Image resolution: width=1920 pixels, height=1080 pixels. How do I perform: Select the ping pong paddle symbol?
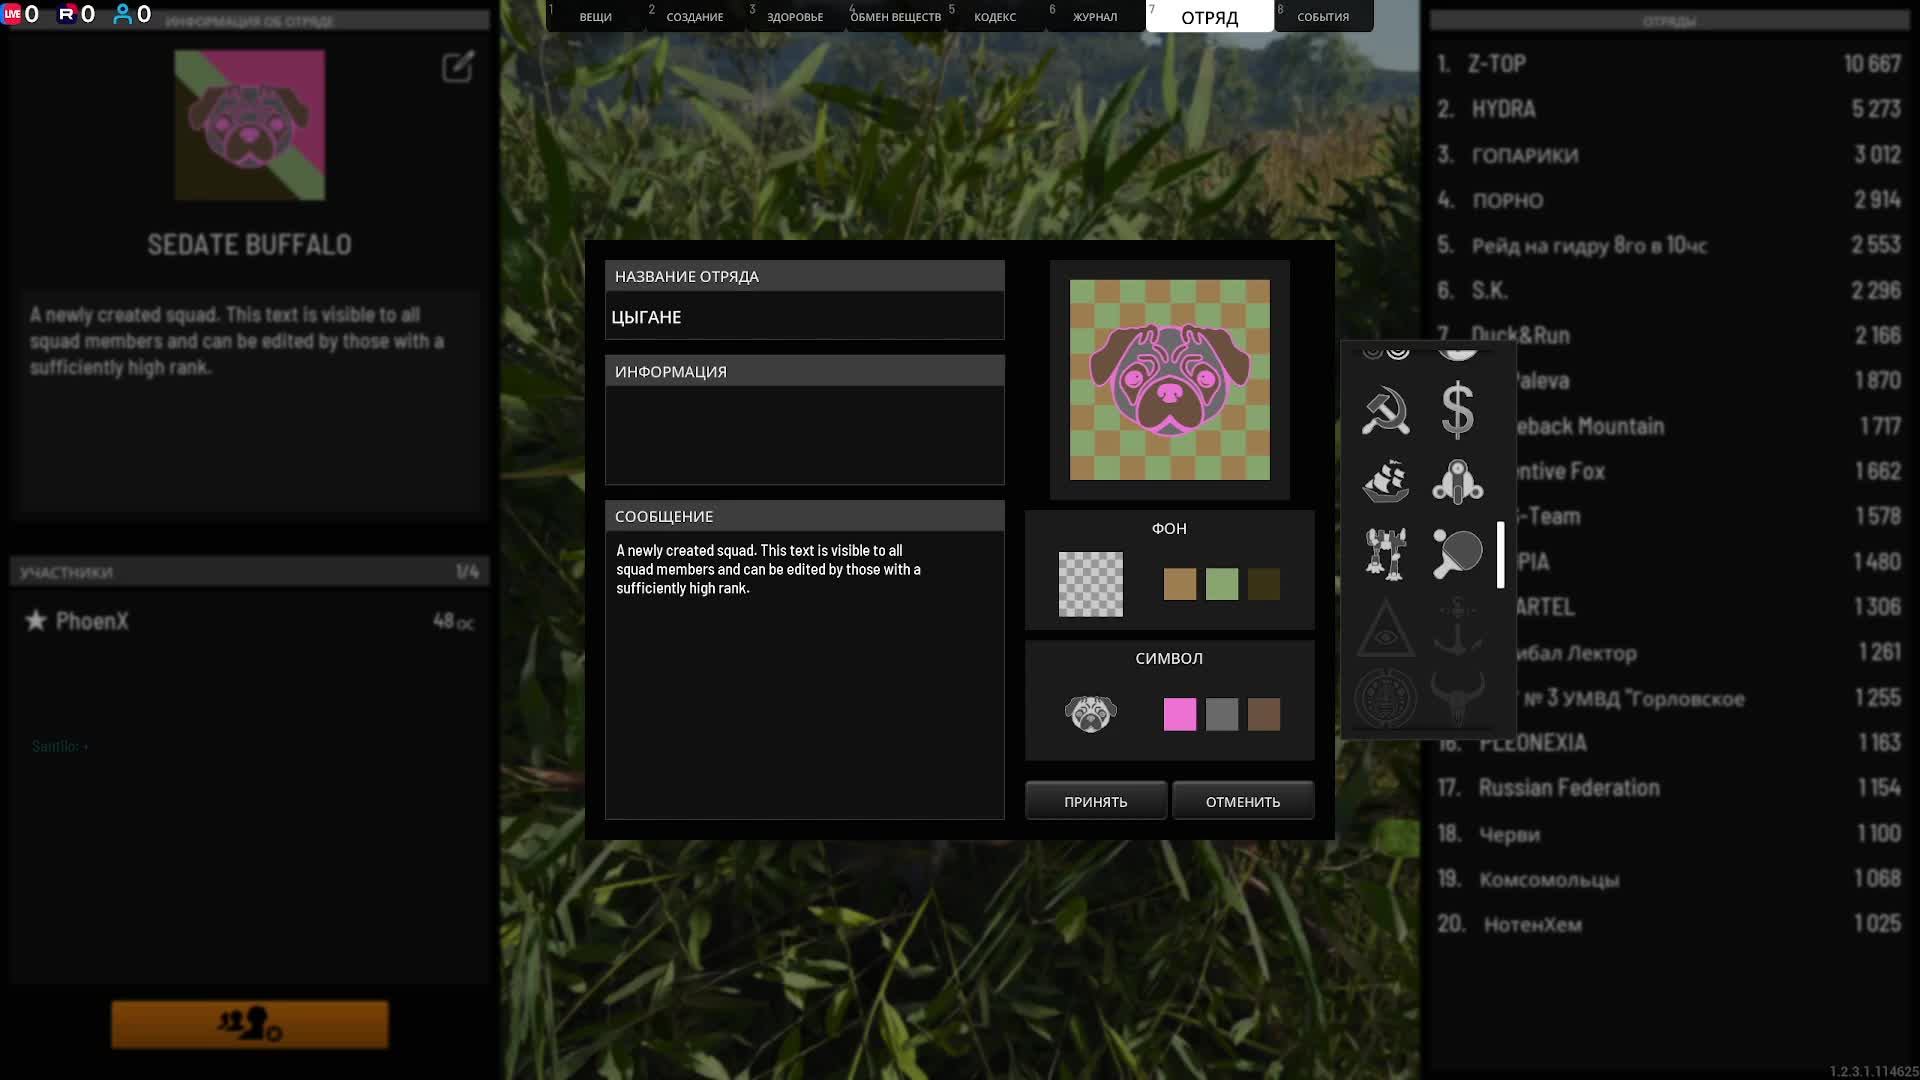click(1457, 553)
